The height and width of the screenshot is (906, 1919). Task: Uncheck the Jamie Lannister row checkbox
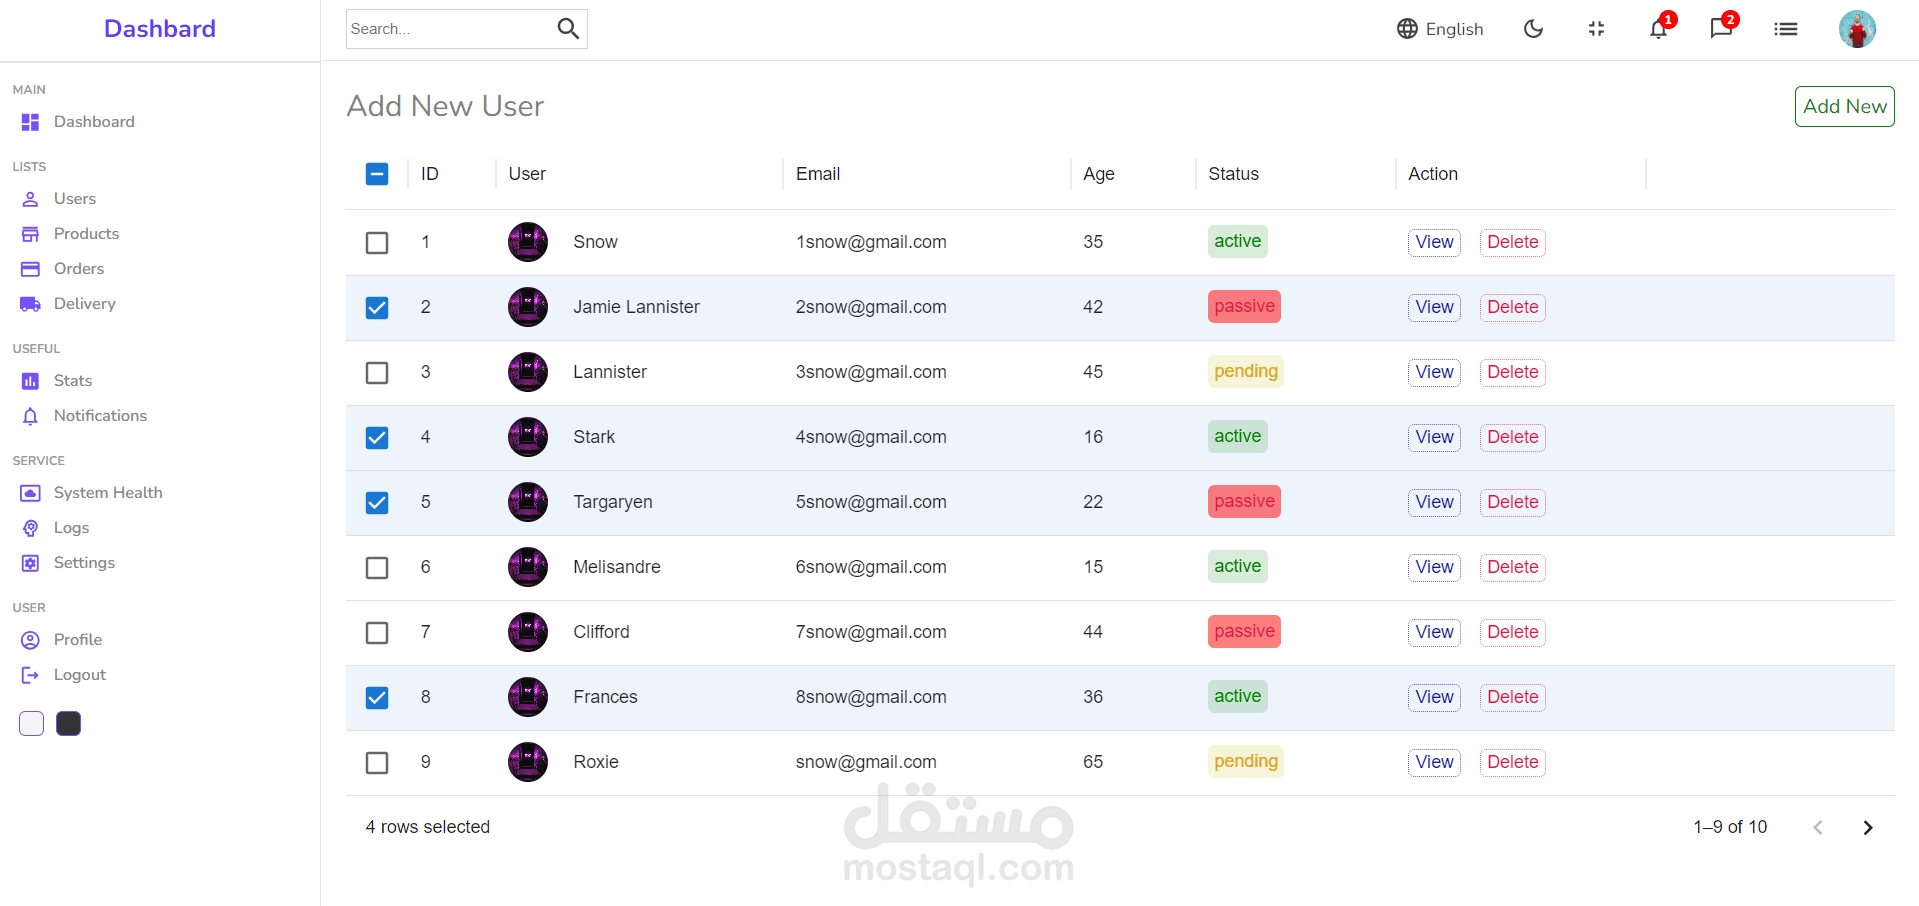[x=377, y=308]
